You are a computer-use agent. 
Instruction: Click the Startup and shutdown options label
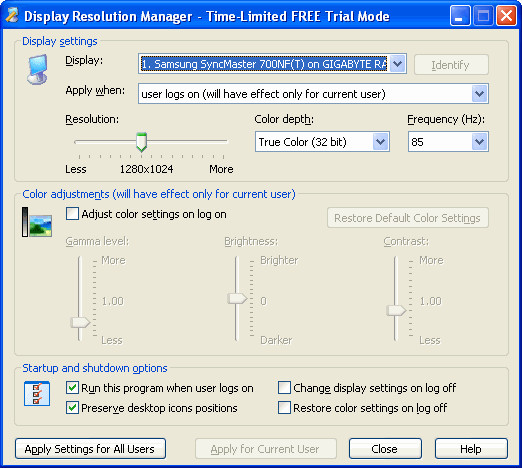[x=95, y=368]
